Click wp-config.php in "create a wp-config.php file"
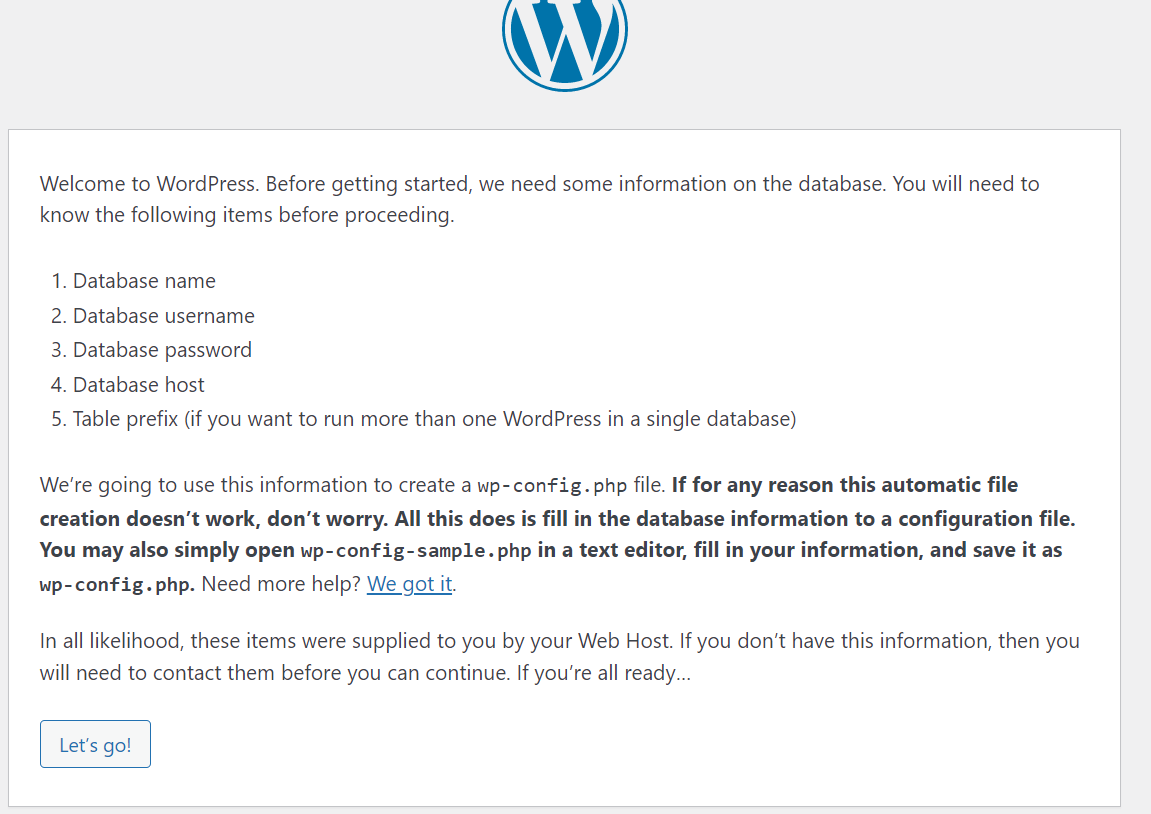 (552, 486)
